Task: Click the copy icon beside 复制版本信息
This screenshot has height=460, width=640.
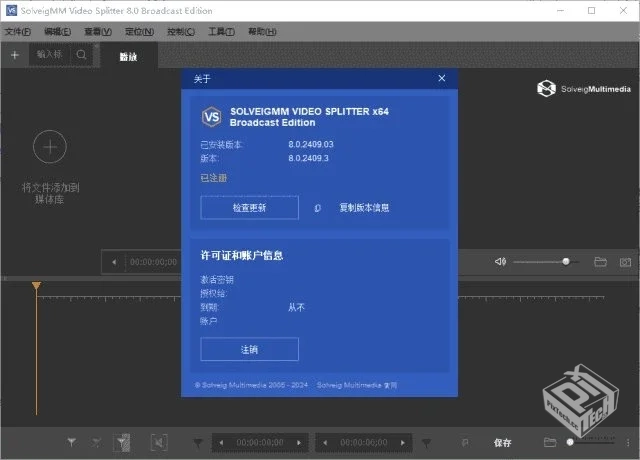Action: 318,208
